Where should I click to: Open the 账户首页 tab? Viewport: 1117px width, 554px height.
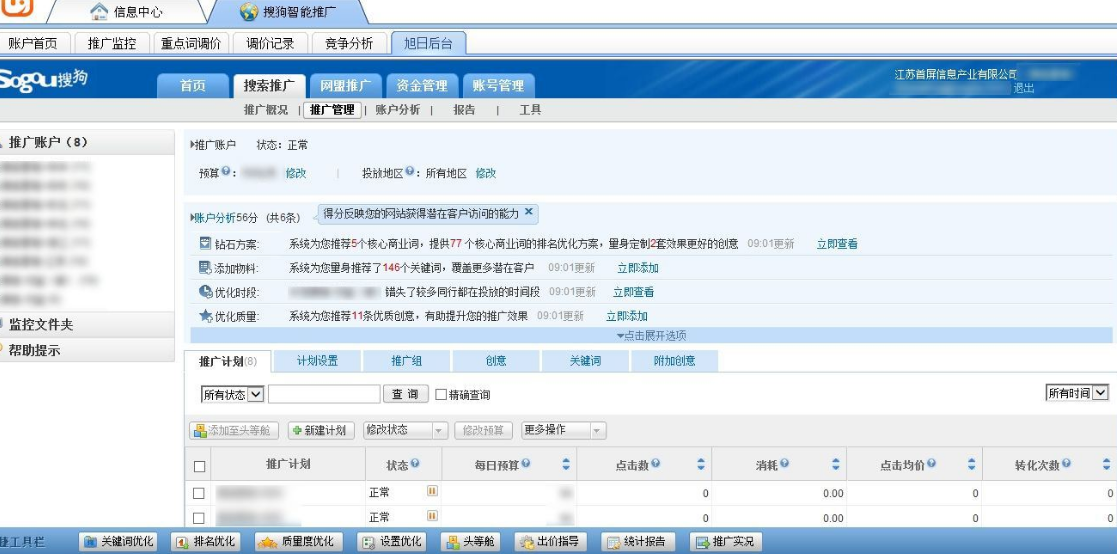33,43
